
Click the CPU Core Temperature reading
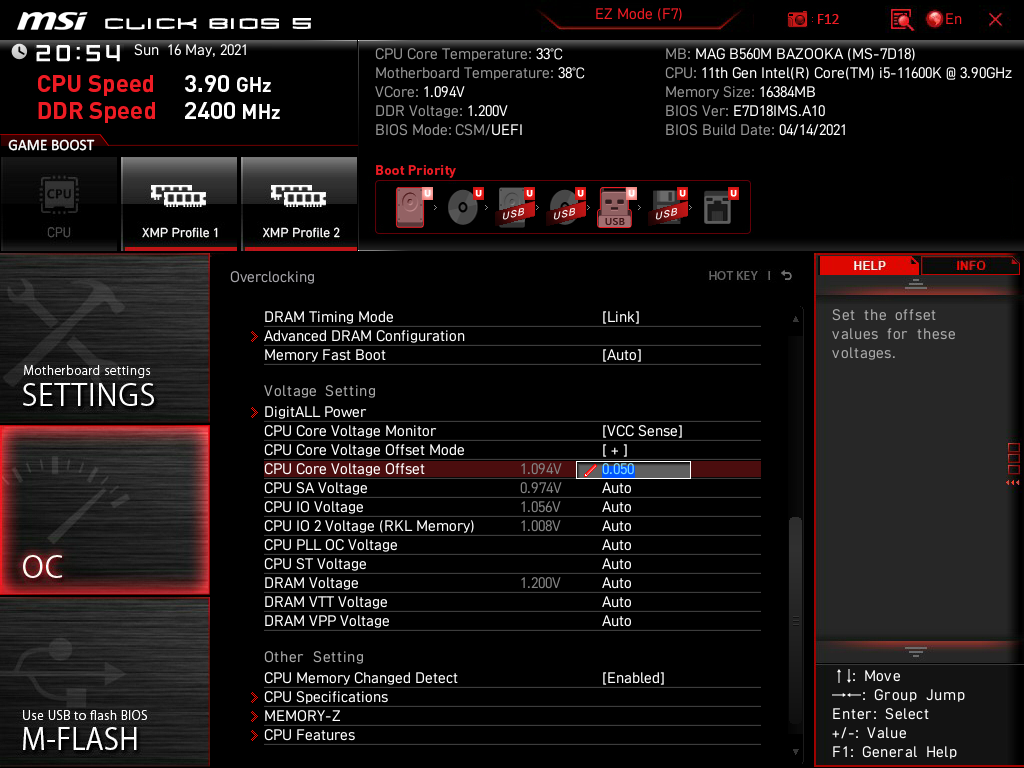468,54
